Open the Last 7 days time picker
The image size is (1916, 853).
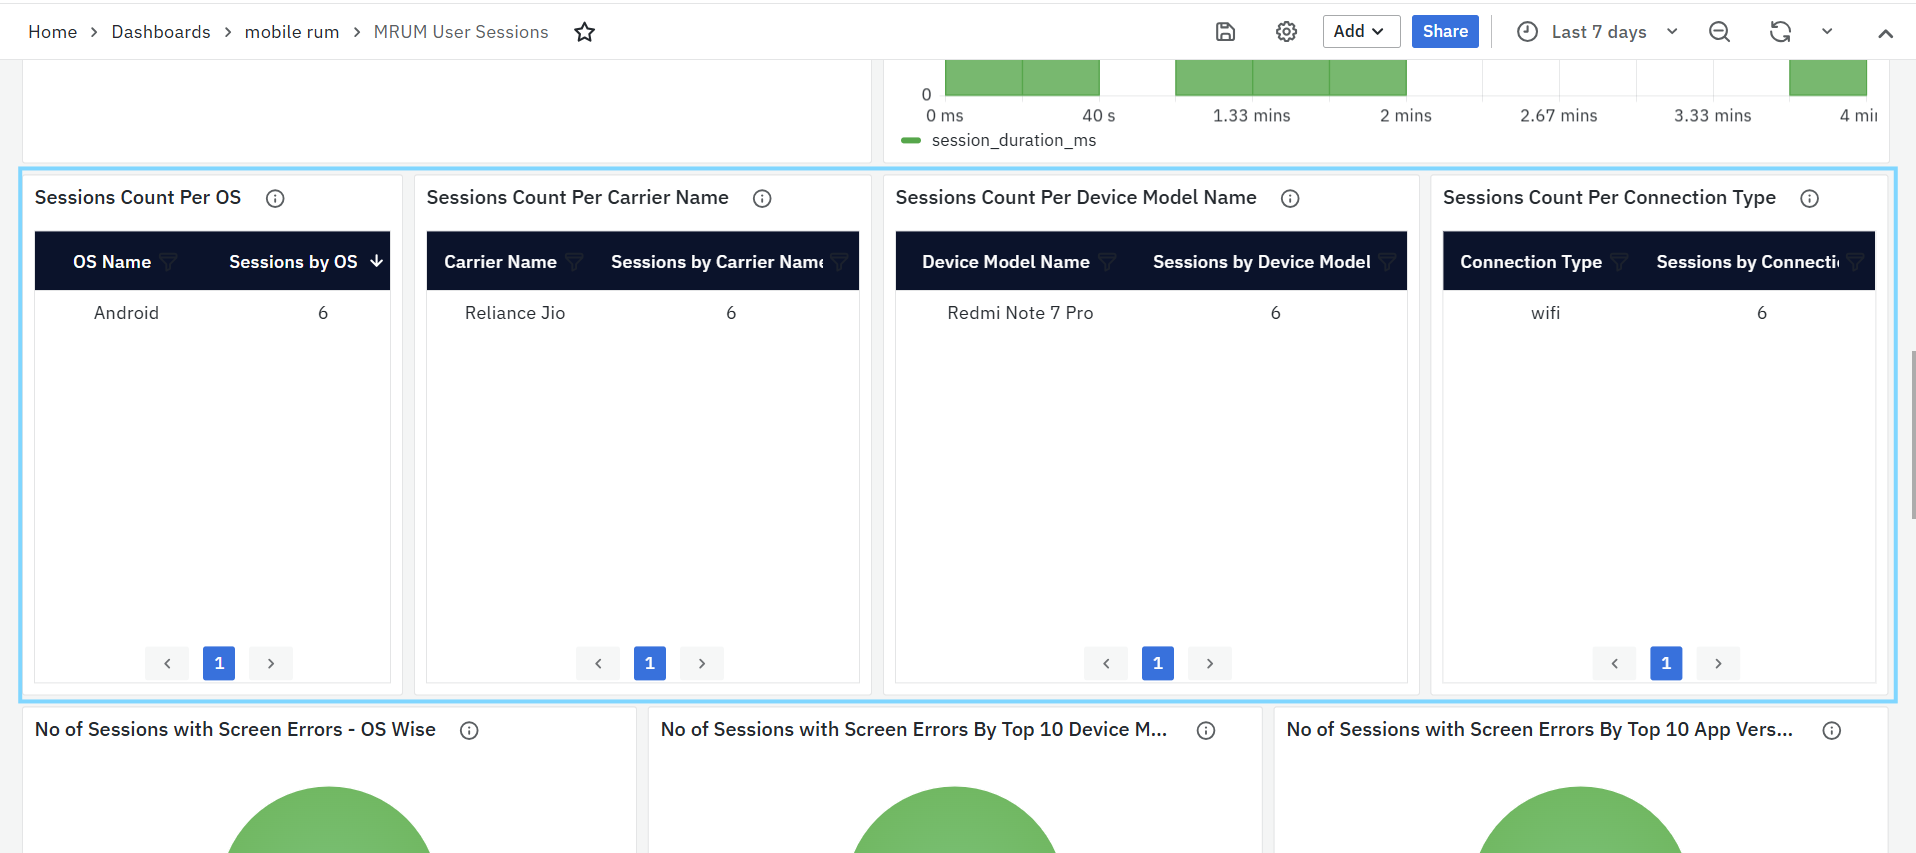point(1597,32)
